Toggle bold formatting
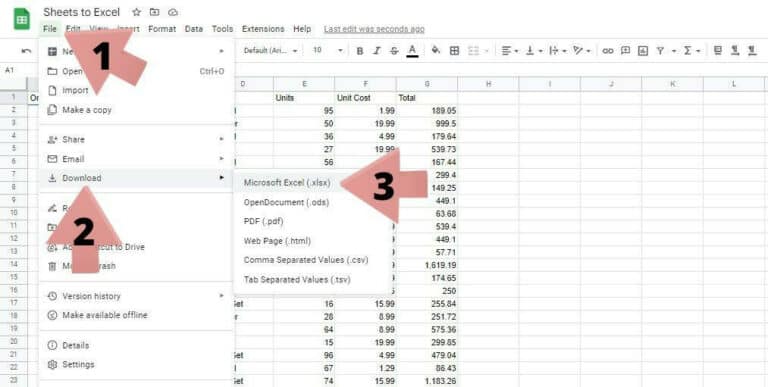 pyautogui.click(x=360, y=51)
